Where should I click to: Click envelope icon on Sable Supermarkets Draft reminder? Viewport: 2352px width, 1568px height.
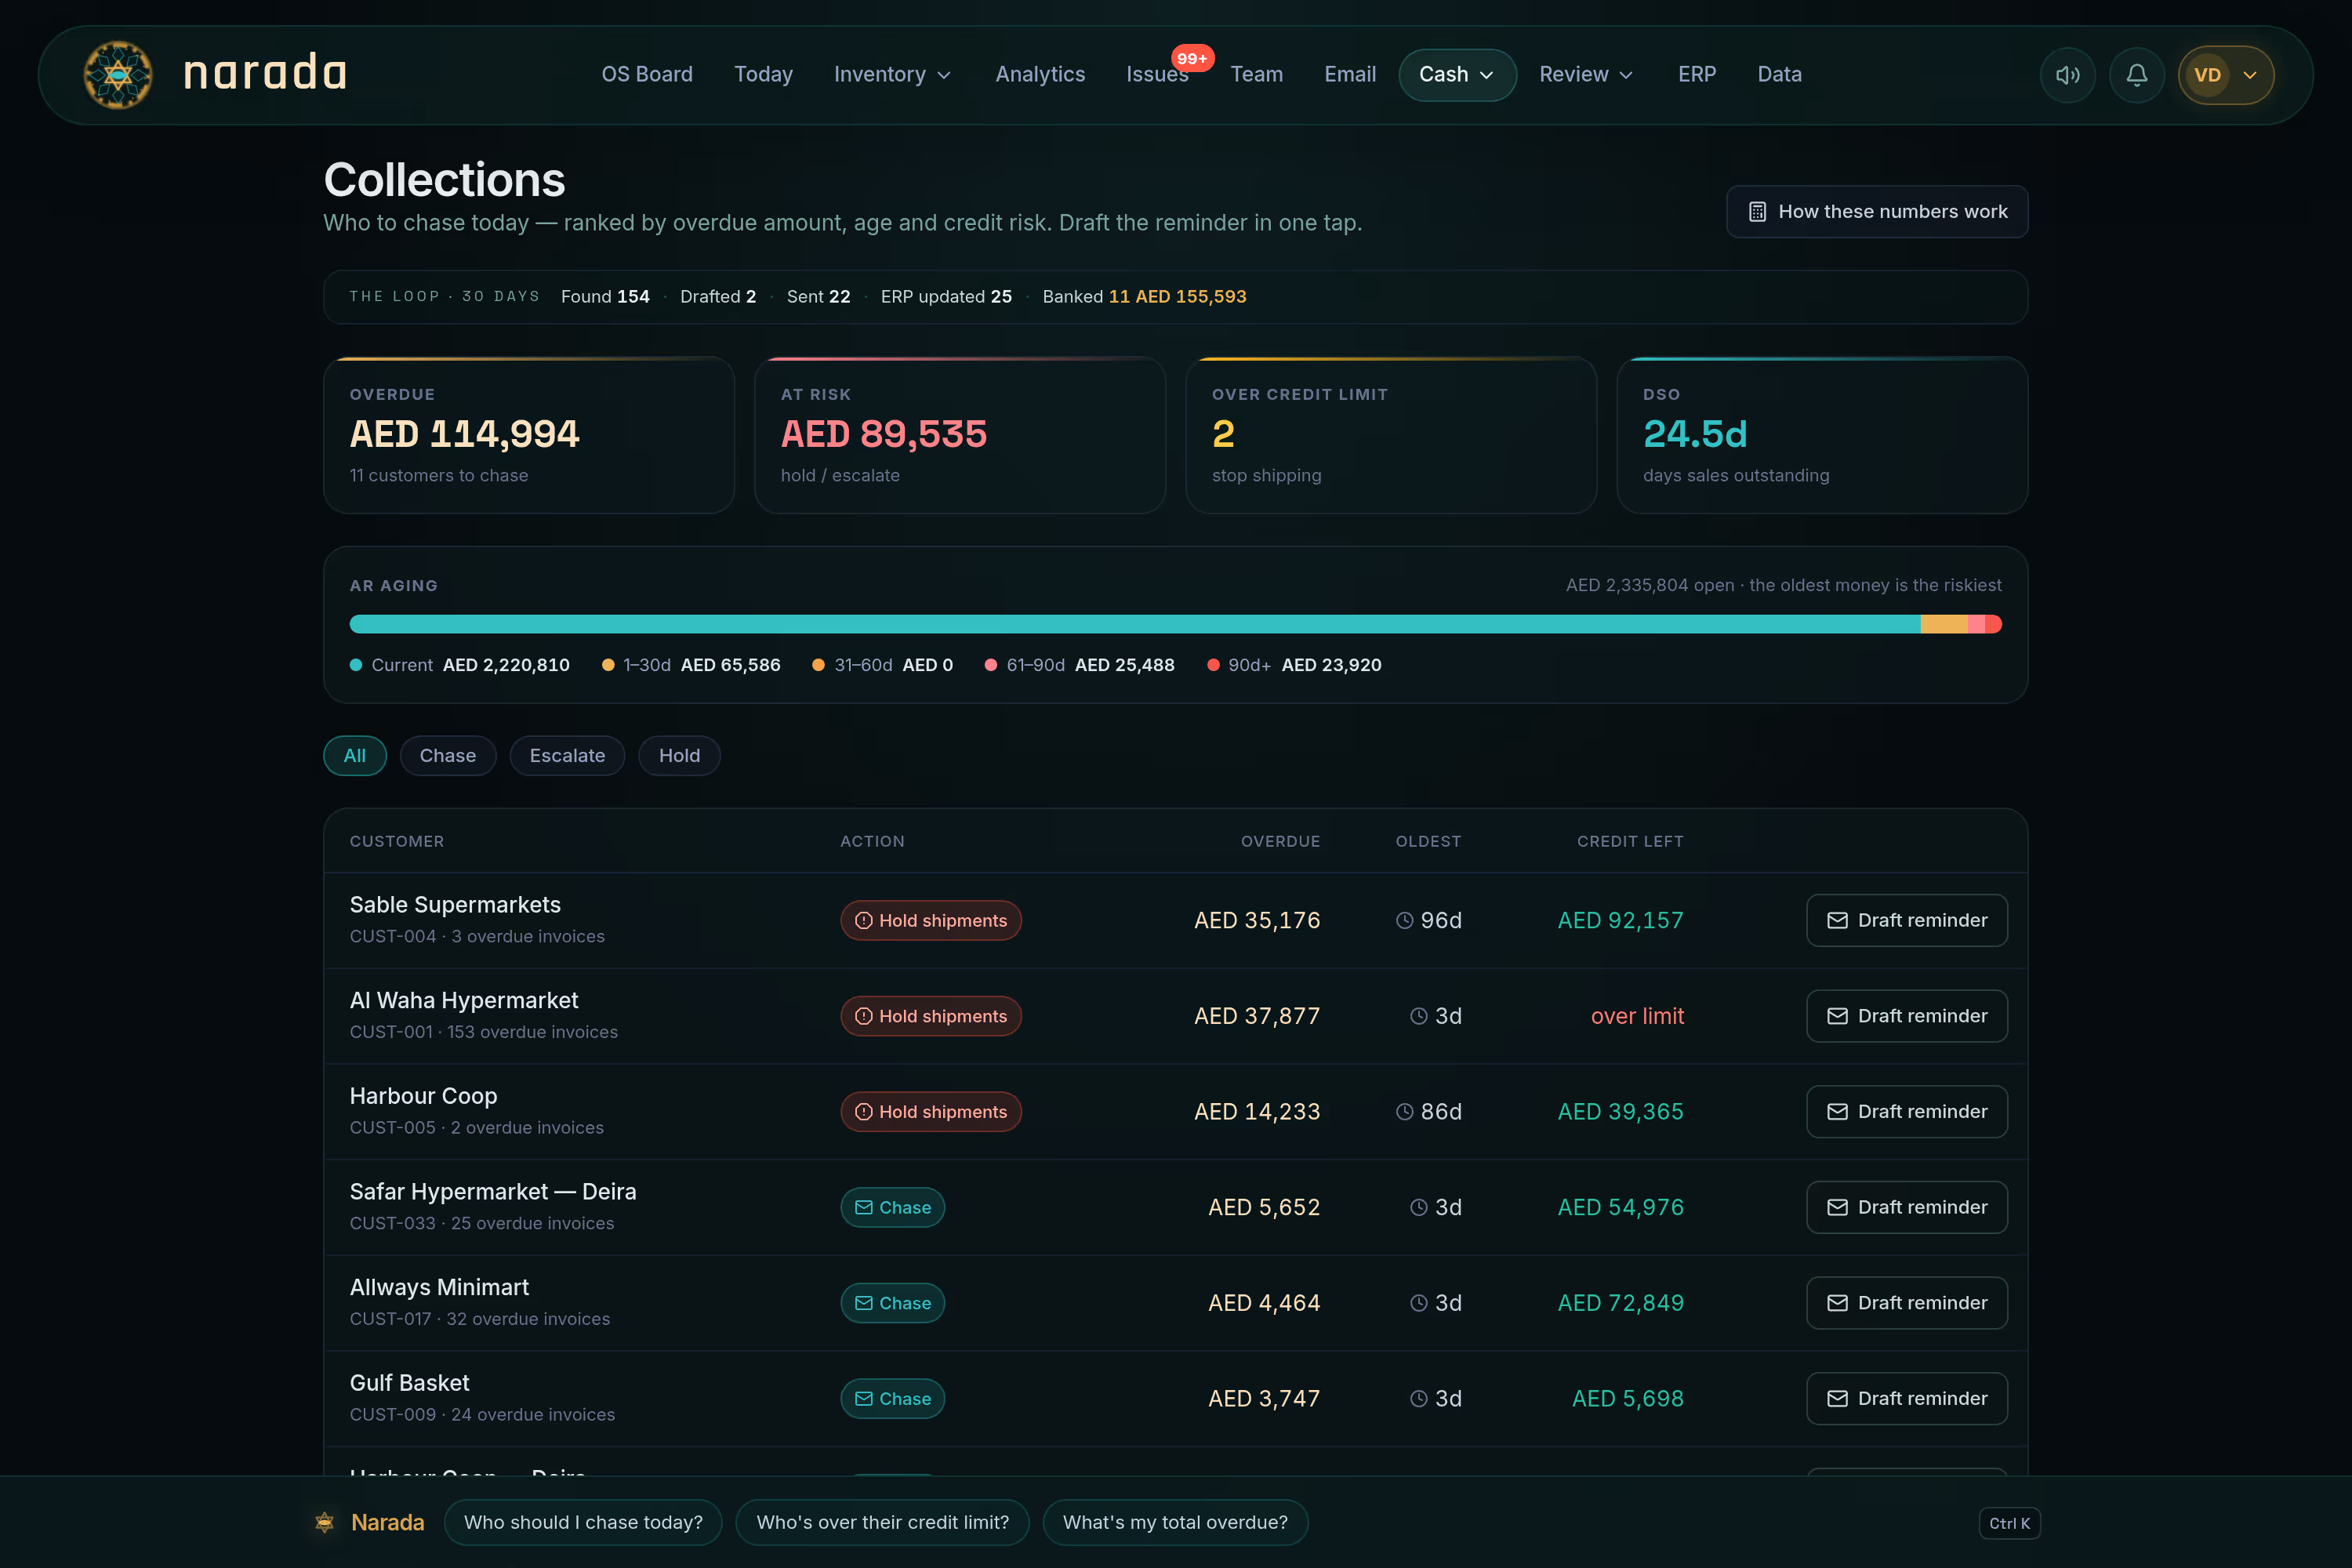1837,920
